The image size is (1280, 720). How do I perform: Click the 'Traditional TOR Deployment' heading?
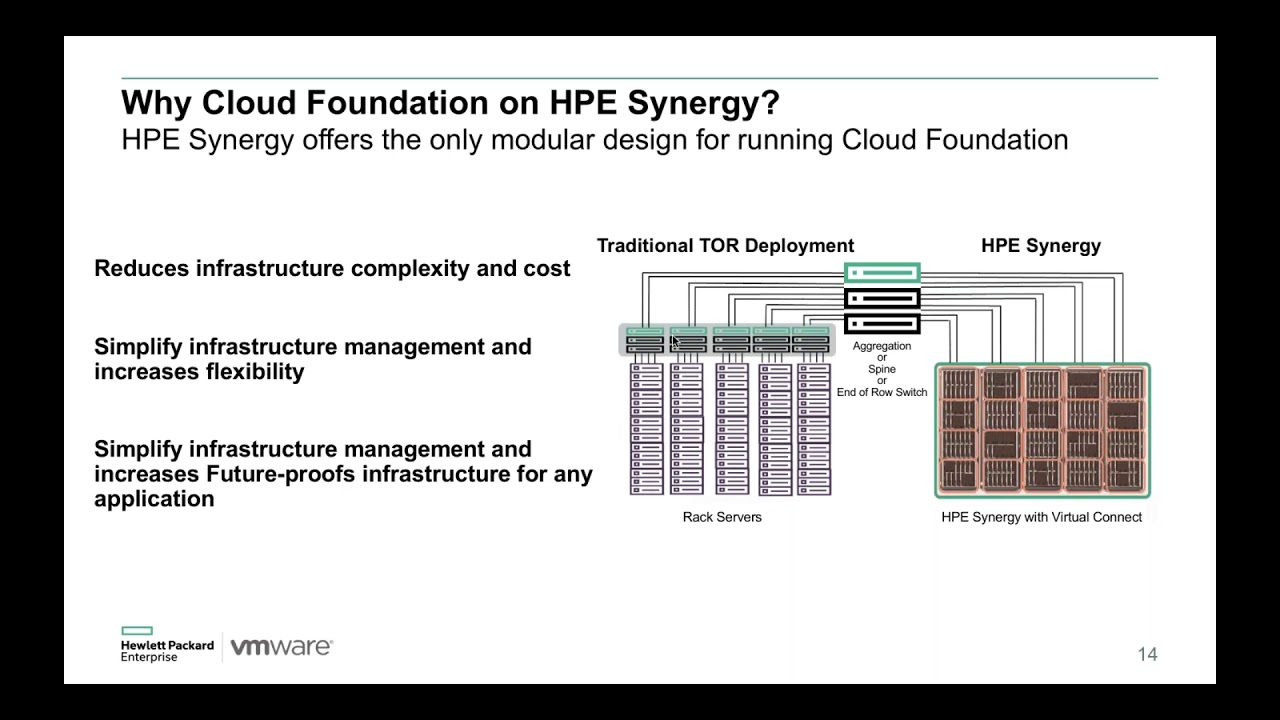click(x=726, y=246)
